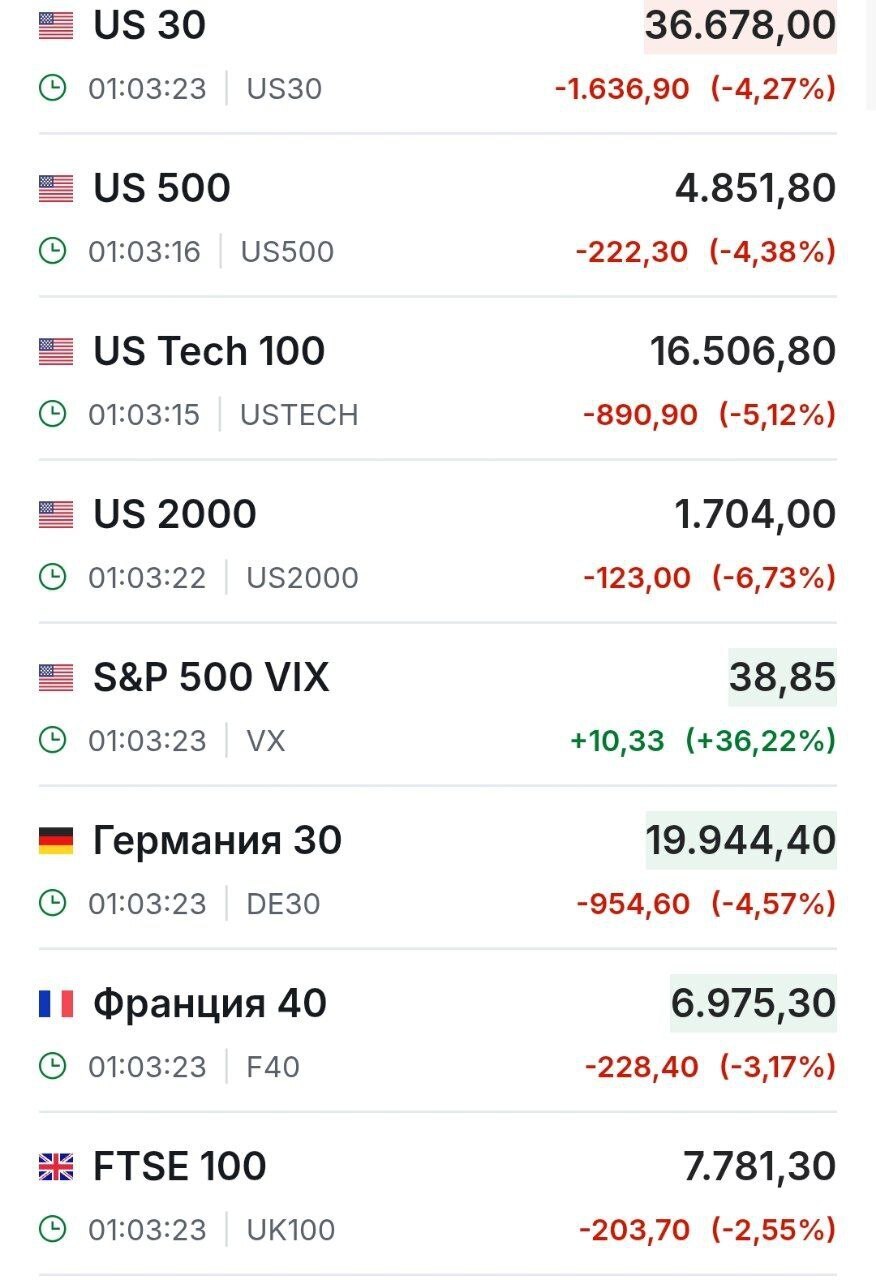Click the UK flag beside FTSE 100
Image resolution: width=876 pixels, height=1280 pixels.
(x=56, y=1167)
